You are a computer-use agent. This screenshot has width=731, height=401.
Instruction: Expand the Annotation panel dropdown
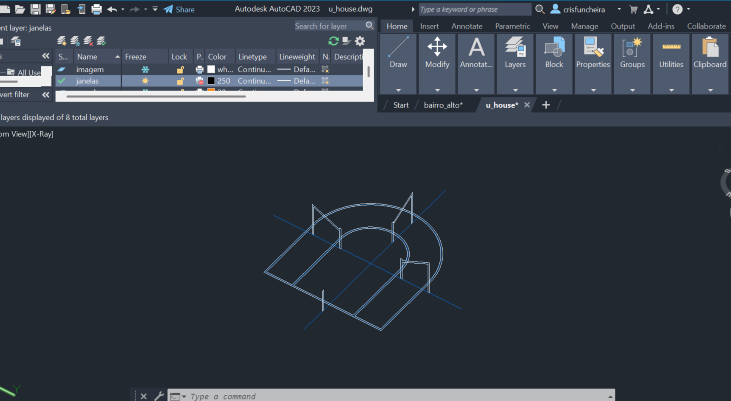[476, 90]
